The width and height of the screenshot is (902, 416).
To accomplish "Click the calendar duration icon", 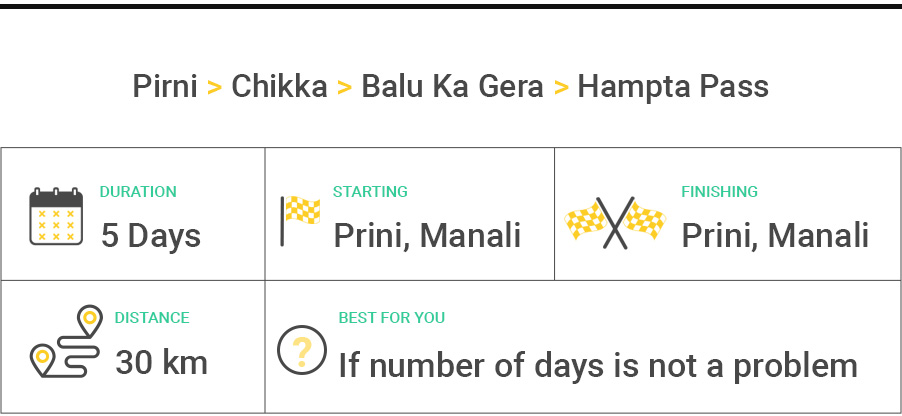I will tap(56, 217).
